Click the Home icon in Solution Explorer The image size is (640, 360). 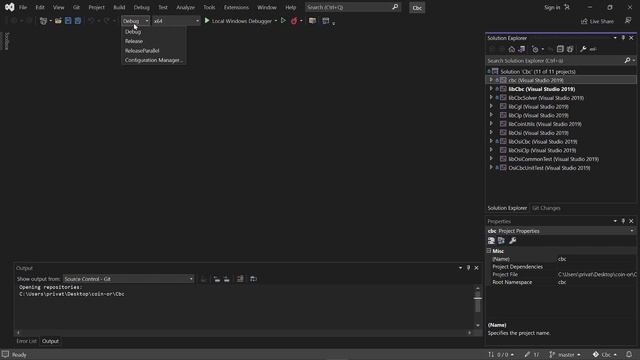coord(511,49)
